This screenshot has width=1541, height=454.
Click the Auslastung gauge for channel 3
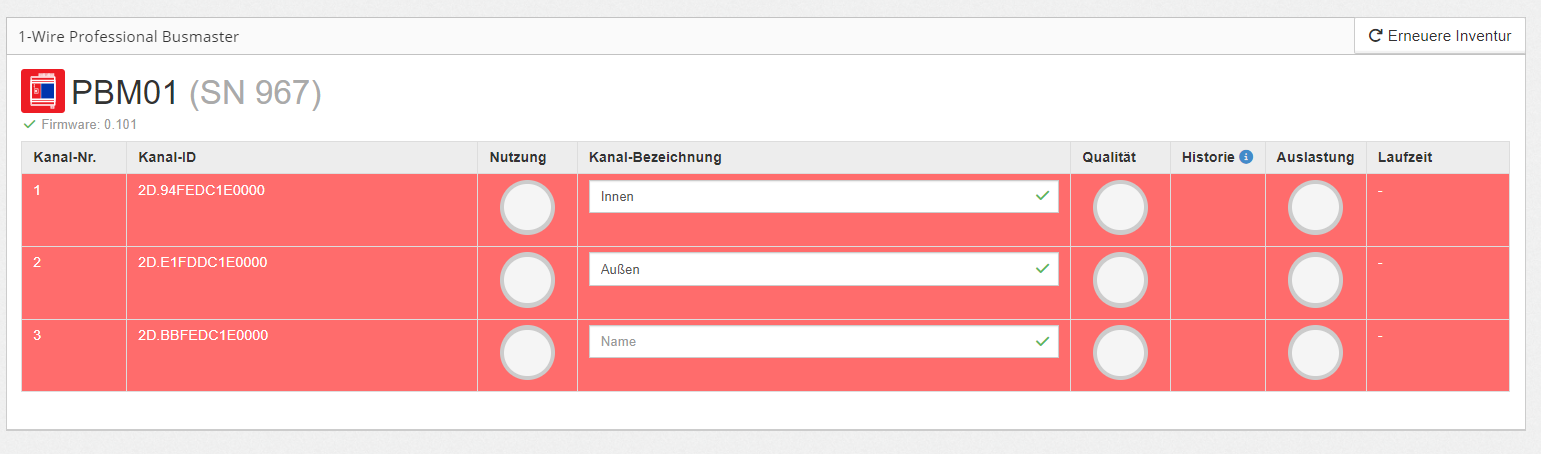coord(1315,354)
